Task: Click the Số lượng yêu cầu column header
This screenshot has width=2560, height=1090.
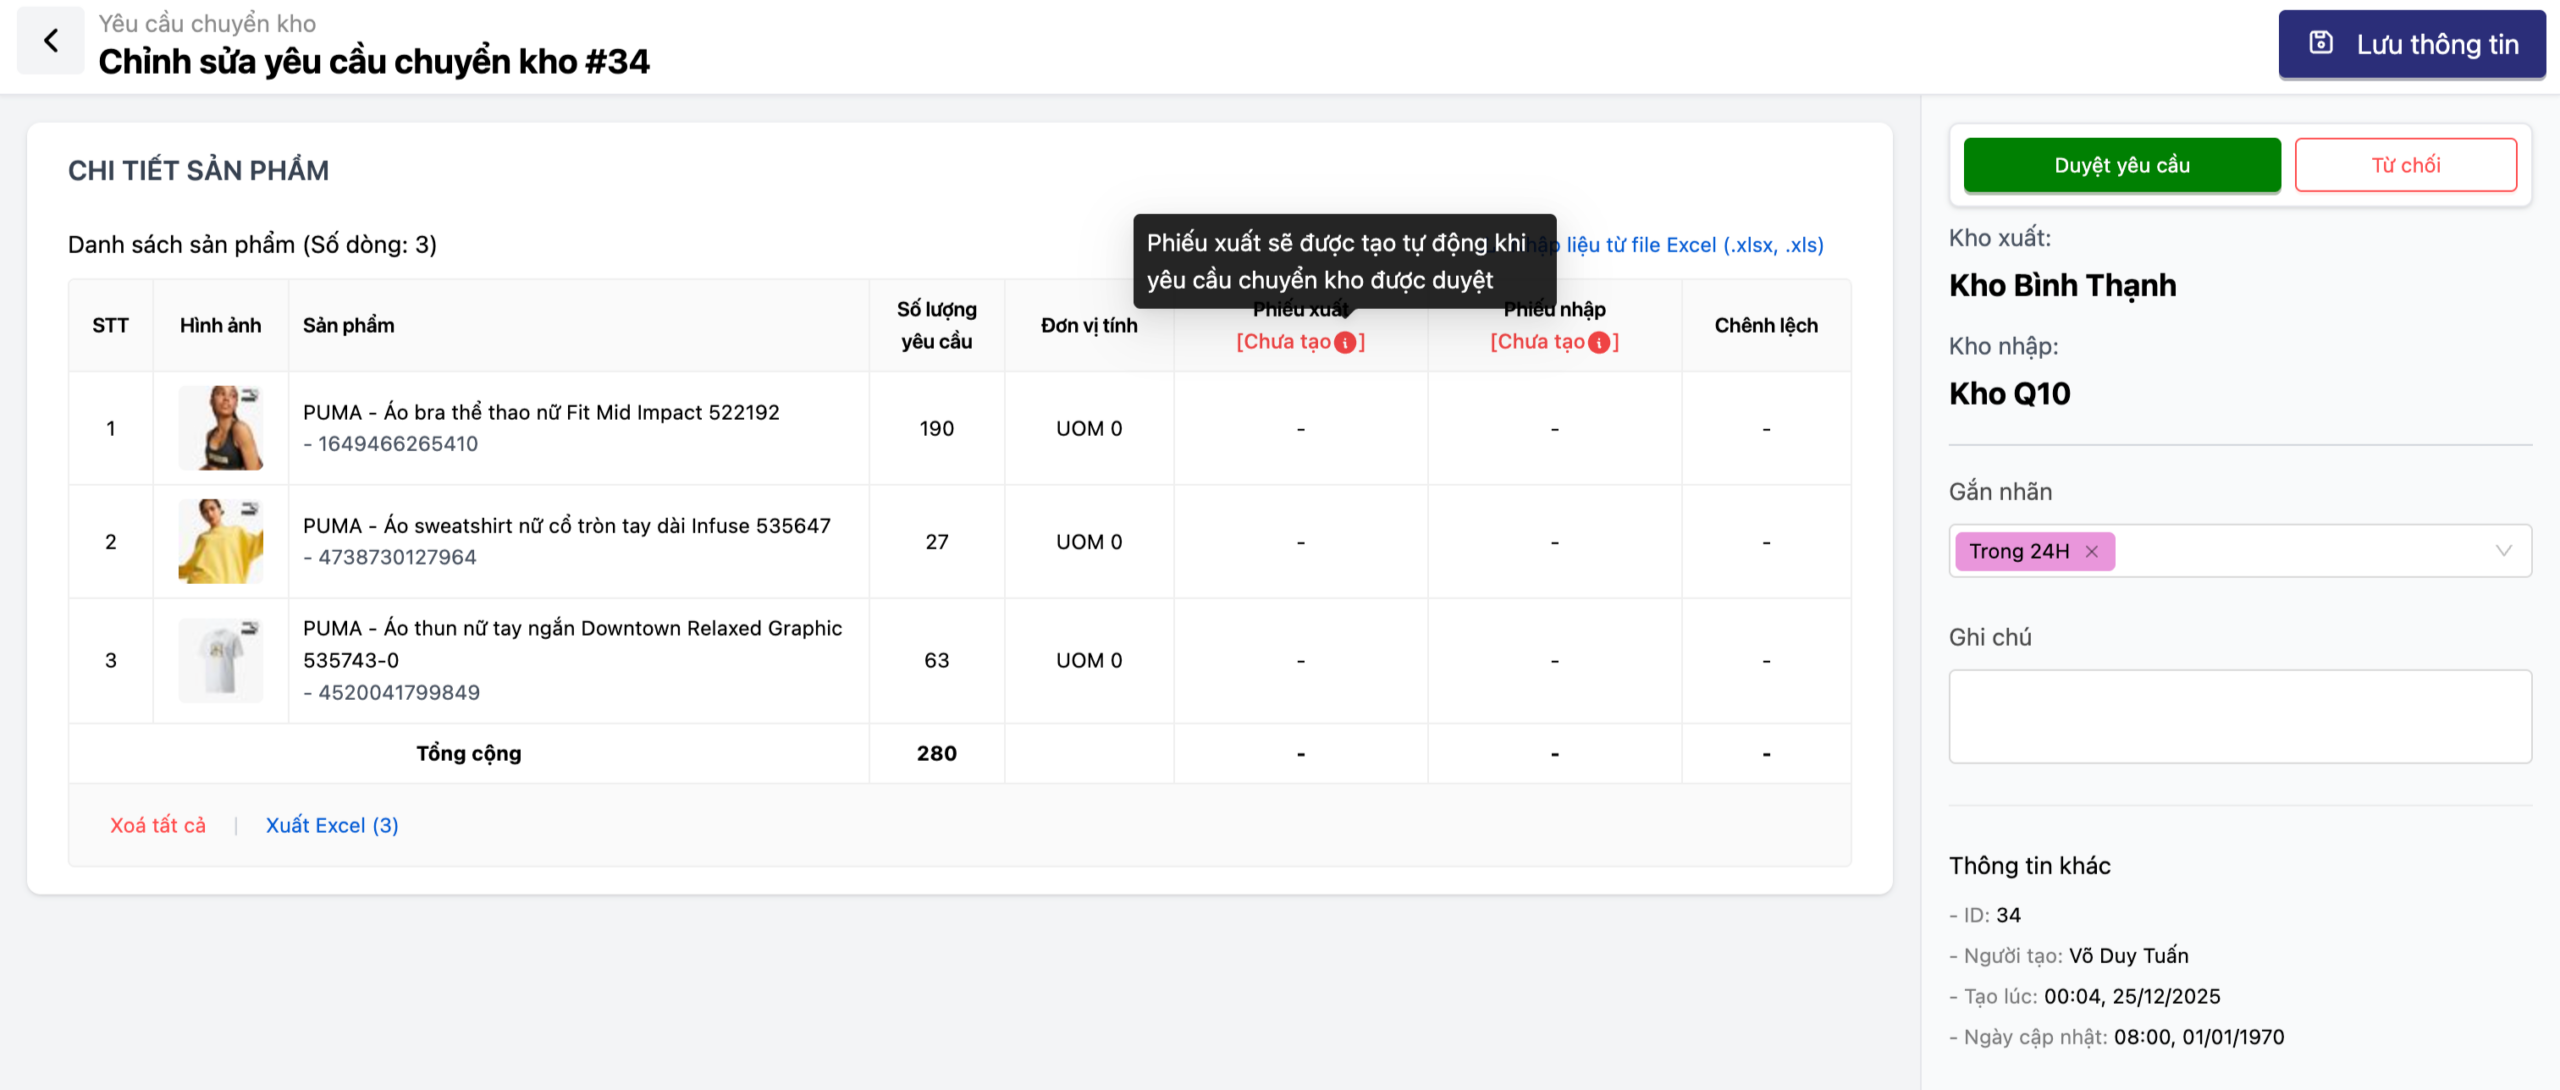Action: [936, 326]
